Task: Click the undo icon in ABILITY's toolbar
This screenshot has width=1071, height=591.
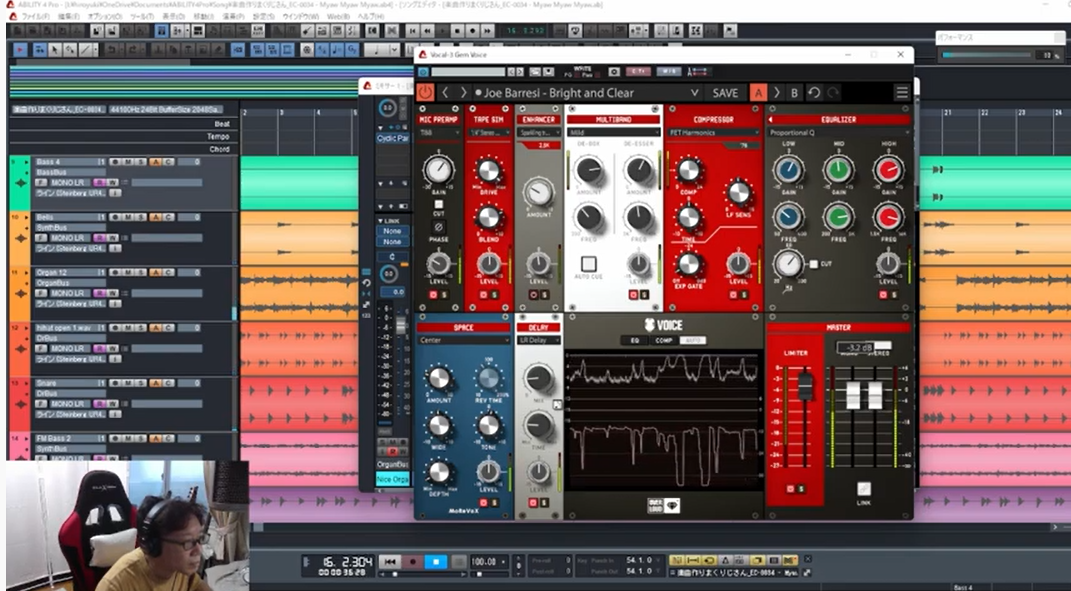Action: pyautogui.click(x=111, y=50)
